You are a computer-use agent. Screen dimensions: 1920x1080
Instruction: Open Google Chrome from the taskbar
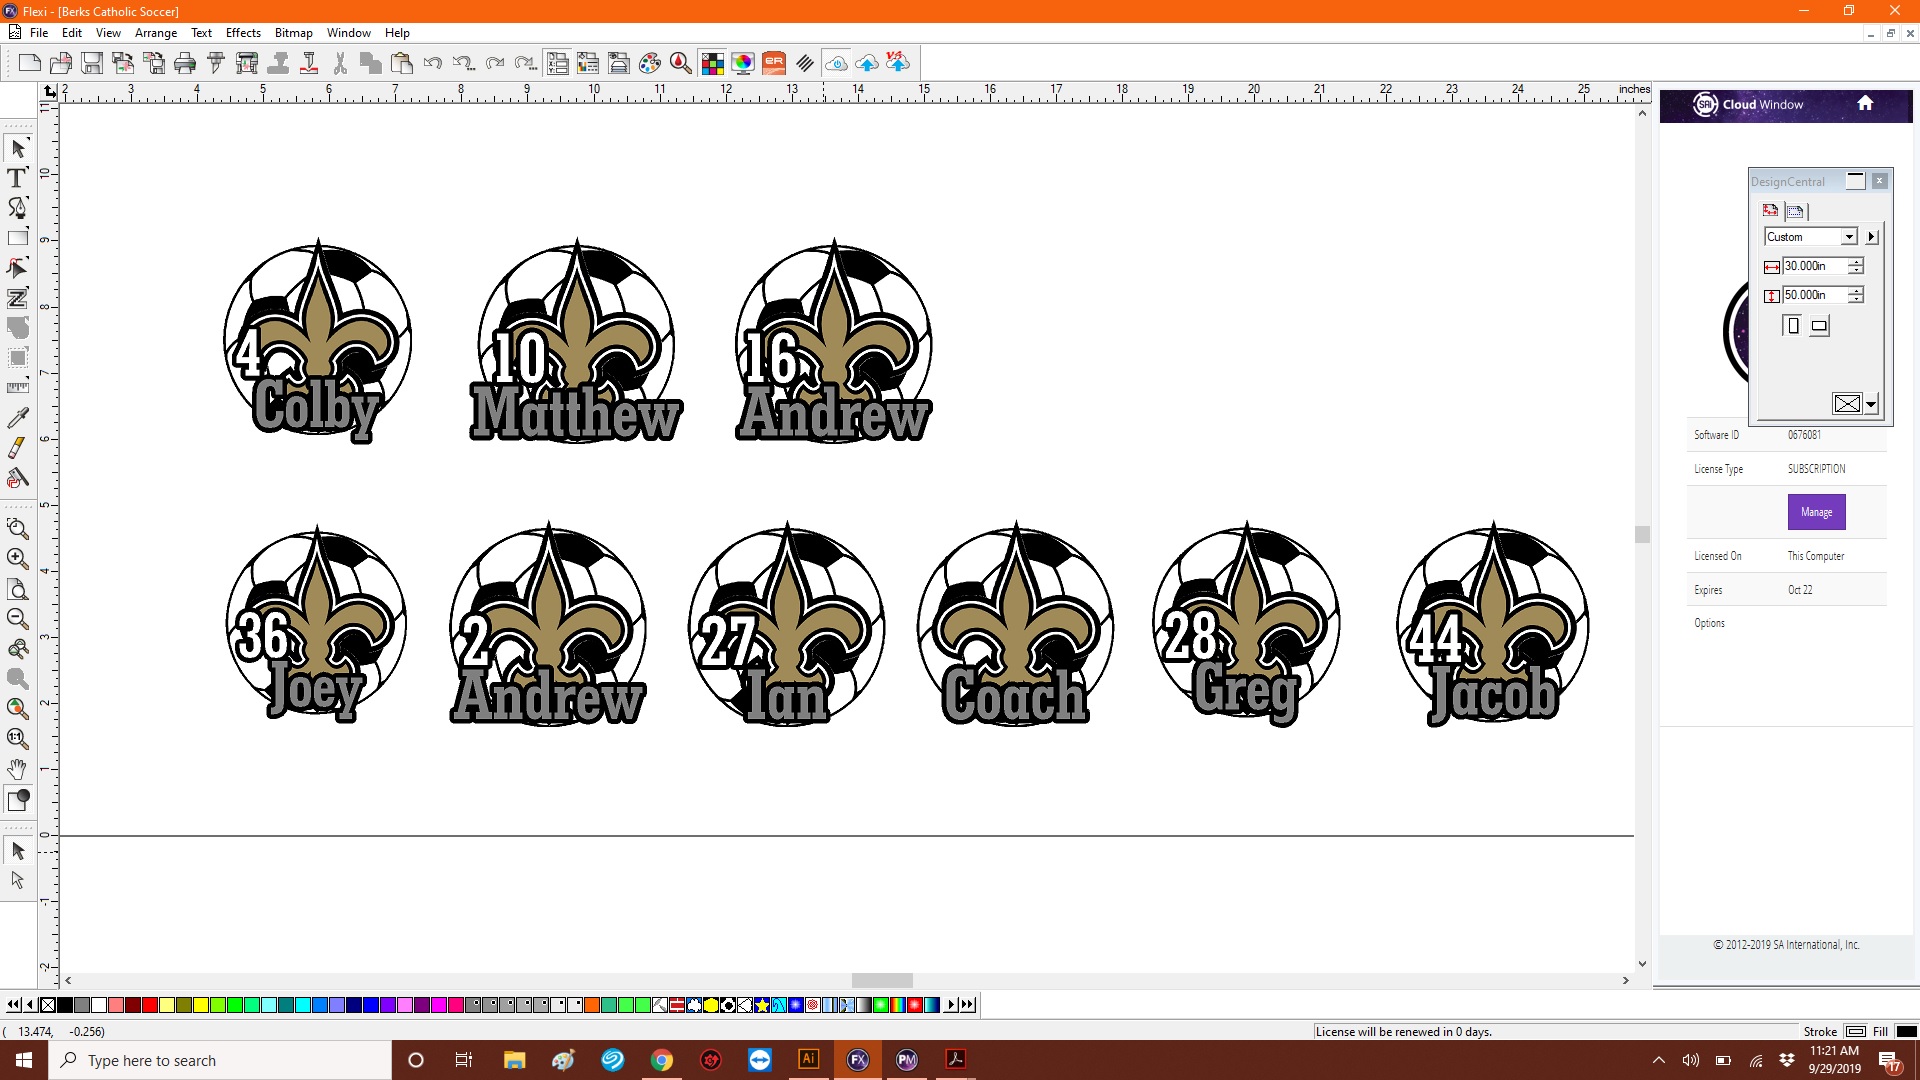point(662,1060)
